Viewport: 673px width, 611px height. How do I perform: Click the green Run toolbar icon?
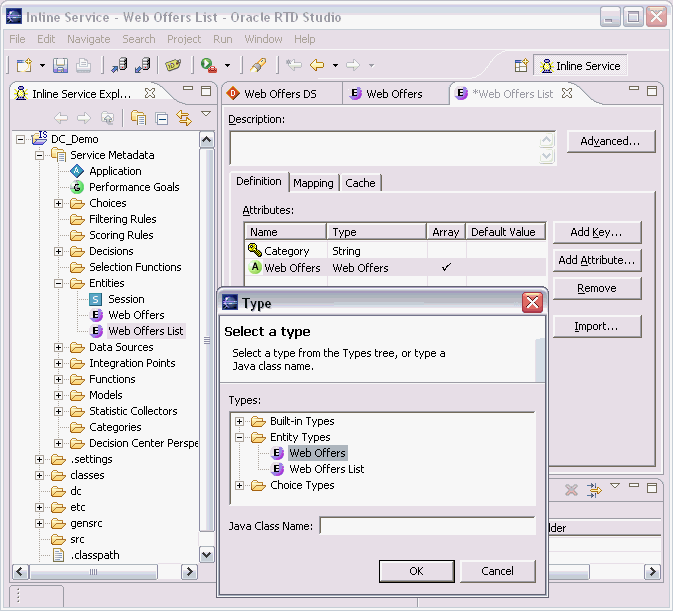(209, 65)
